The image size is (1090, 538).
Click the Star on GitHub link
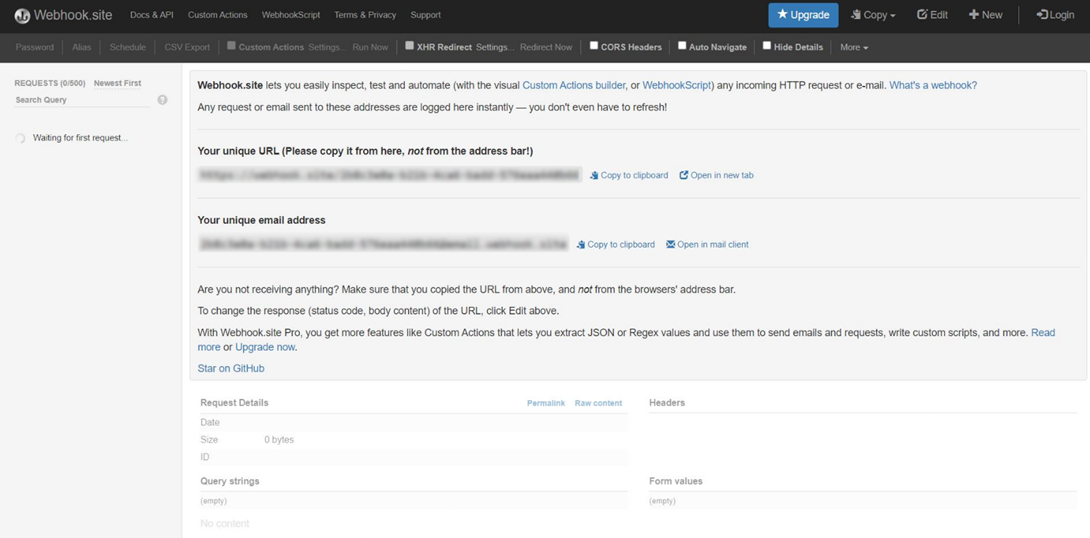click(x=231, y=368)
